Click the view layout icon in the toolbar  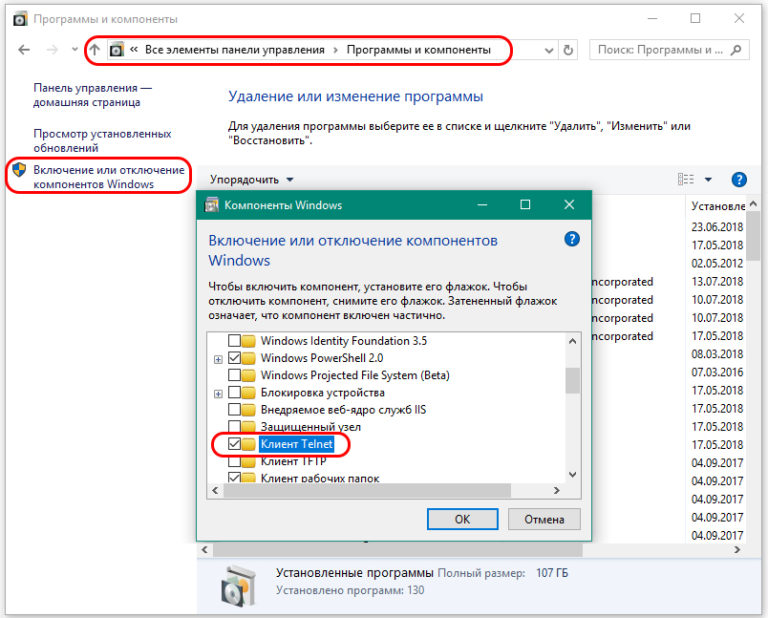pos(686,180)
